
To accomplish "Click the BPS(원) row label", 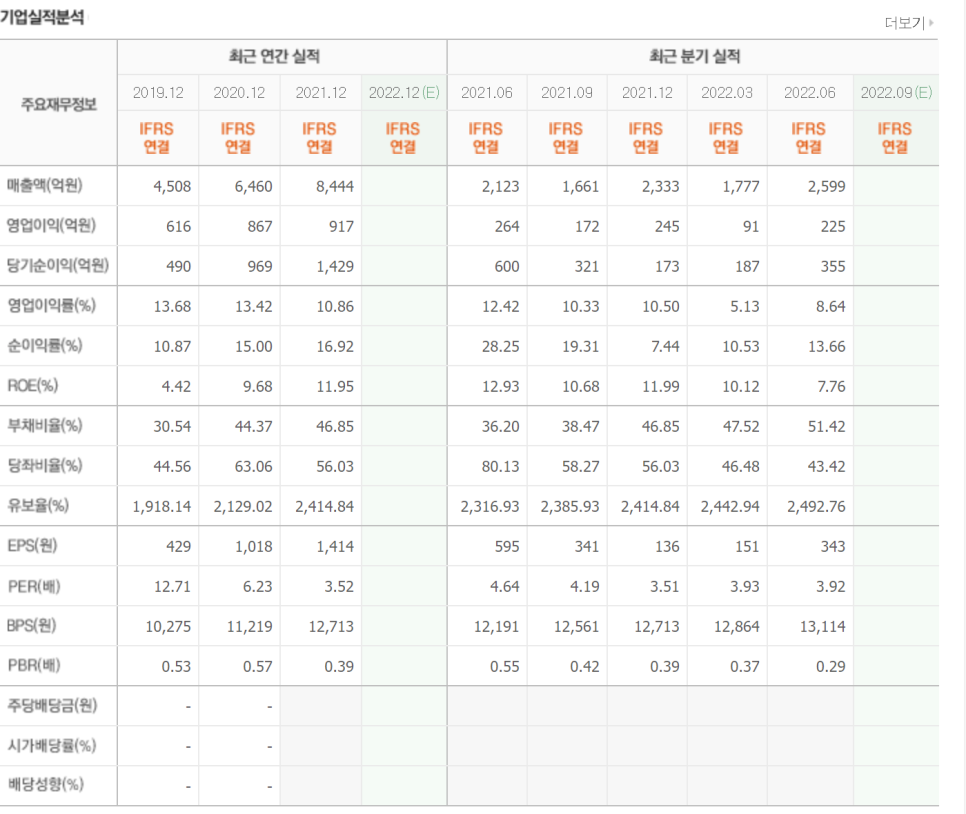I will (x=31, y=626).
